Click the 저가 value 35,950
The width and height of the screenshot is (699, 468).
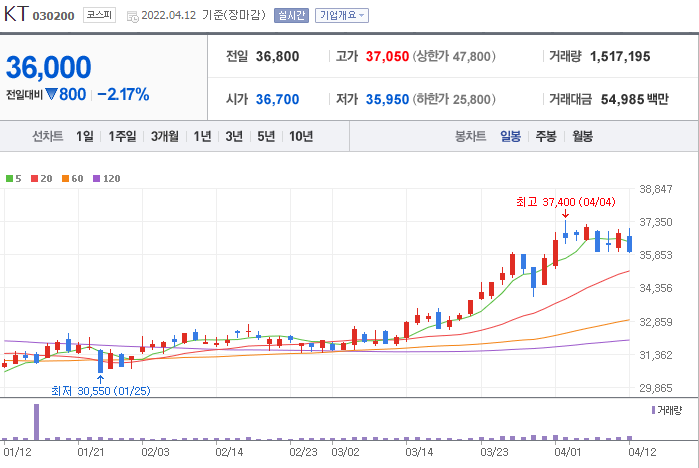click(x=387, y=99)
